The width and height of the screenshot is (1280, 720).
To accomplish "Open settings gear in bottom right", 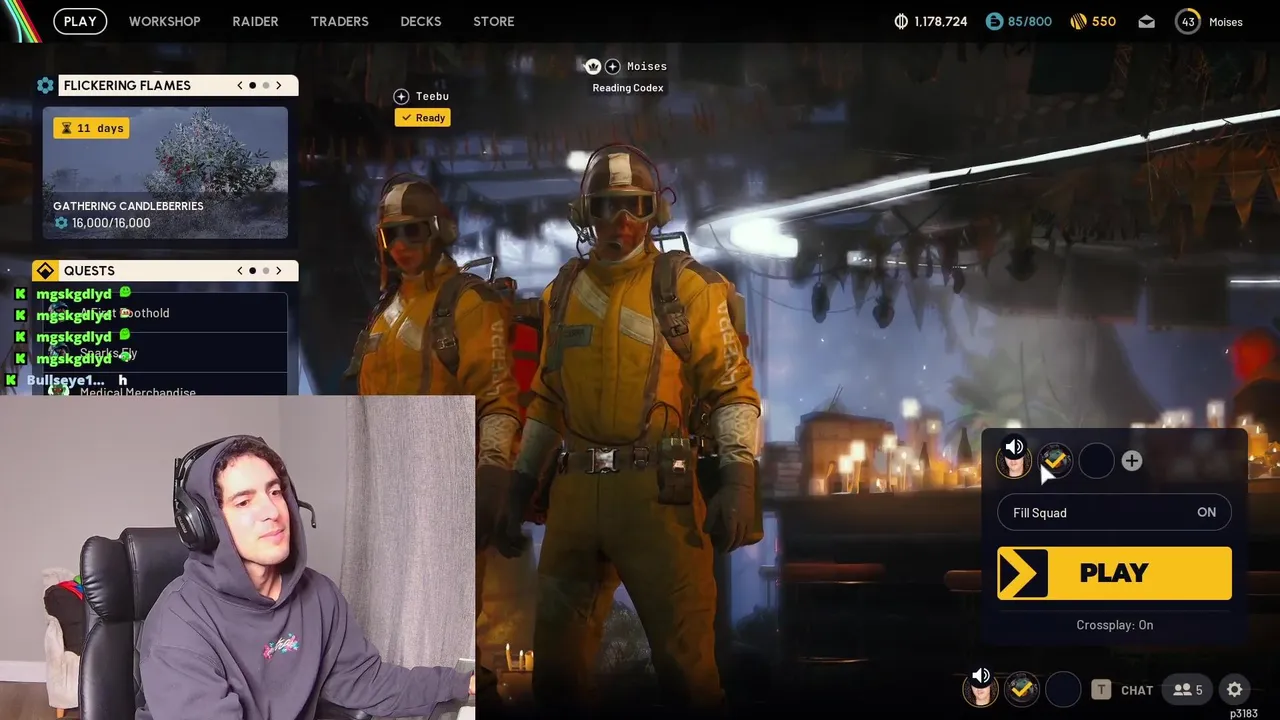I will (1234, 689).
